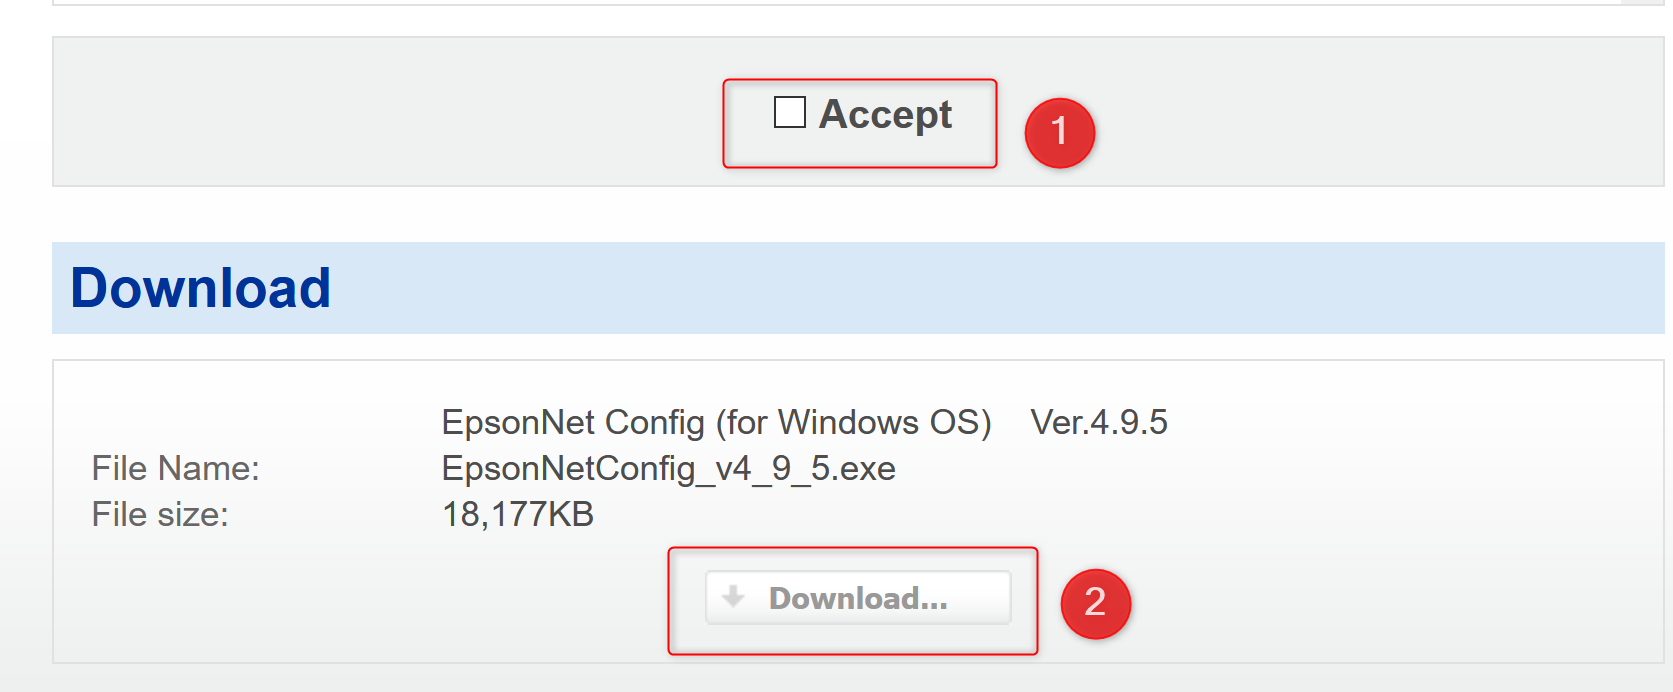Click empty area of the blue Download header bar
This screenshot has height=692, width=1673.
(1000, 288)
